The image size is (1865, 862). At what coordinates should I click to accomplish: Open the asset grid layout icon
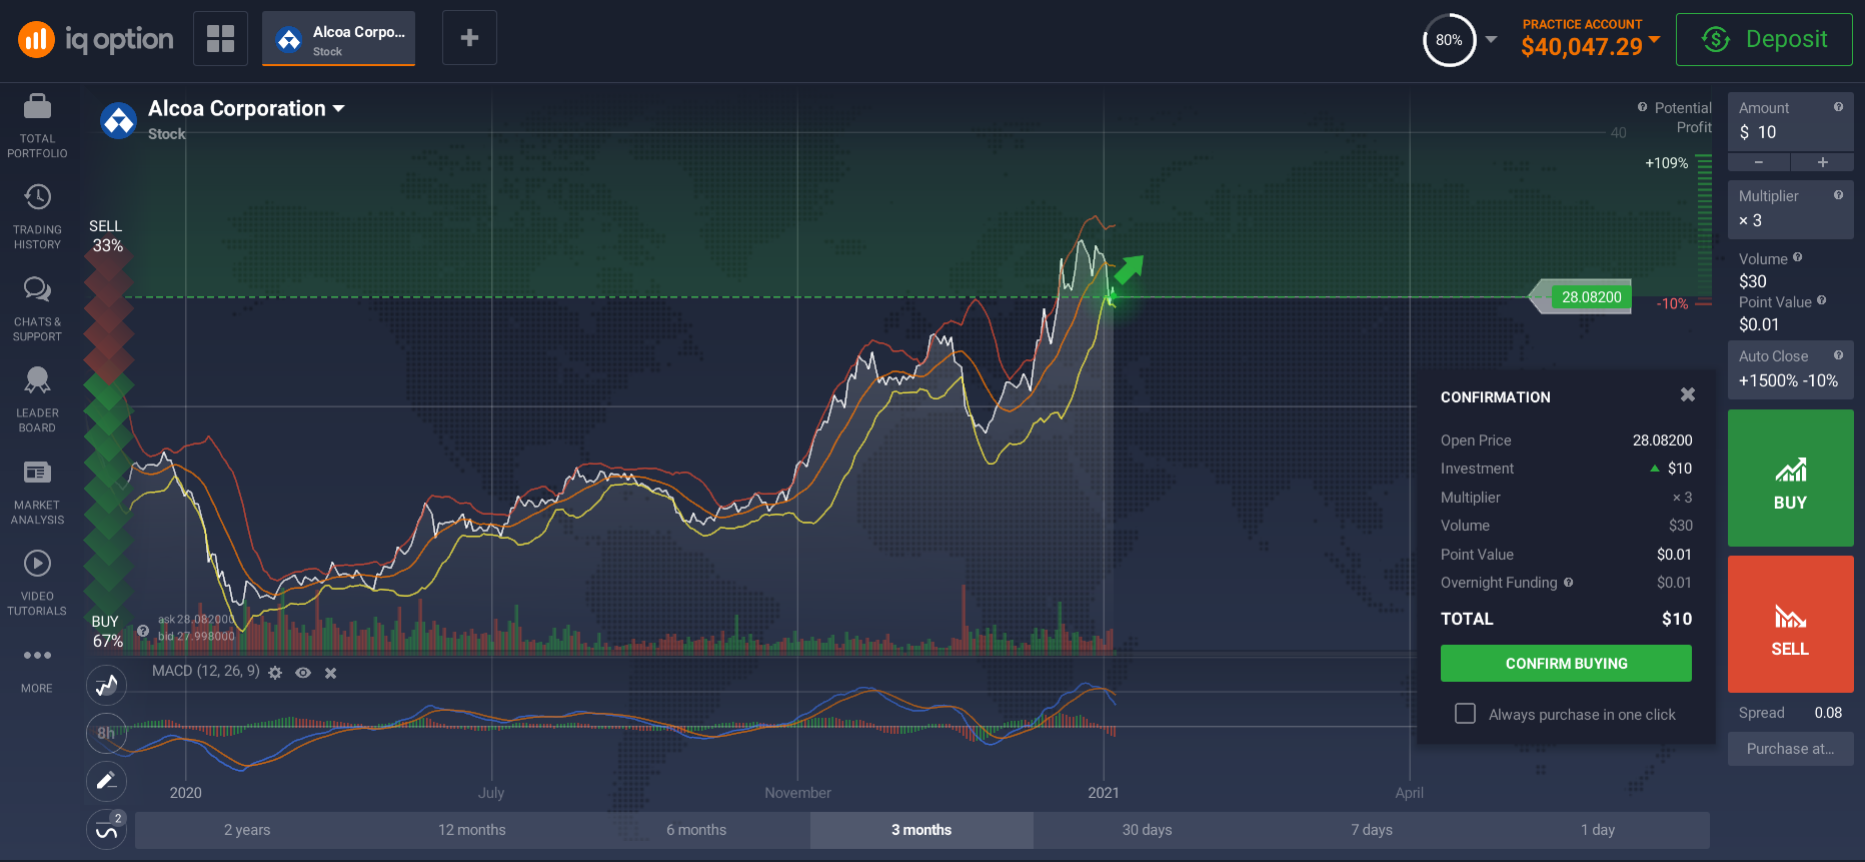coord(220,39)
